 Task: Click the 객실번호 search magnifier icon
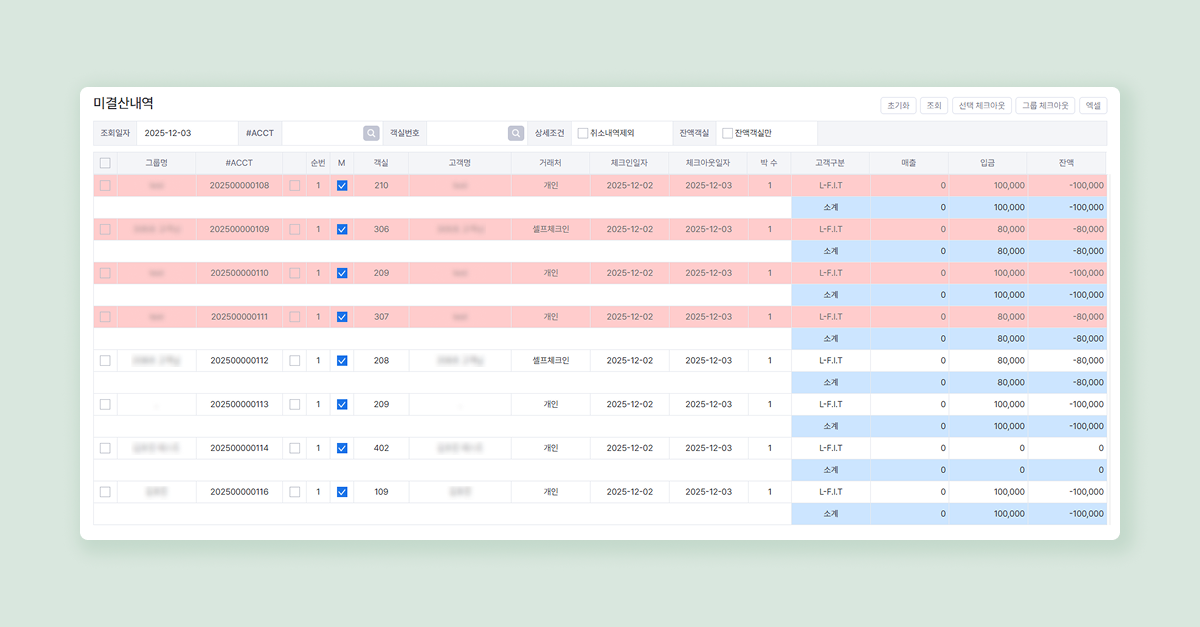pyautogui.click(x=516, y=133)
